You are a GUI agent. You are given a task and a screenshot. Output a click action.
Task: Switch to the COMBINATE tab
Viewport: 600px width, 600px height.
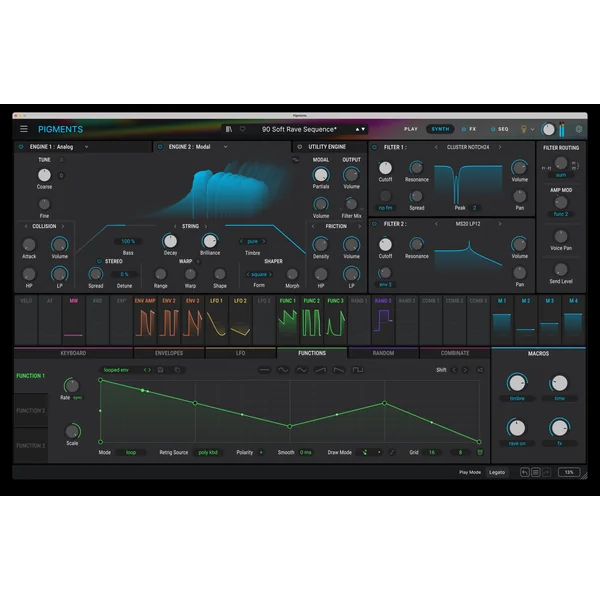click(455, 353)
